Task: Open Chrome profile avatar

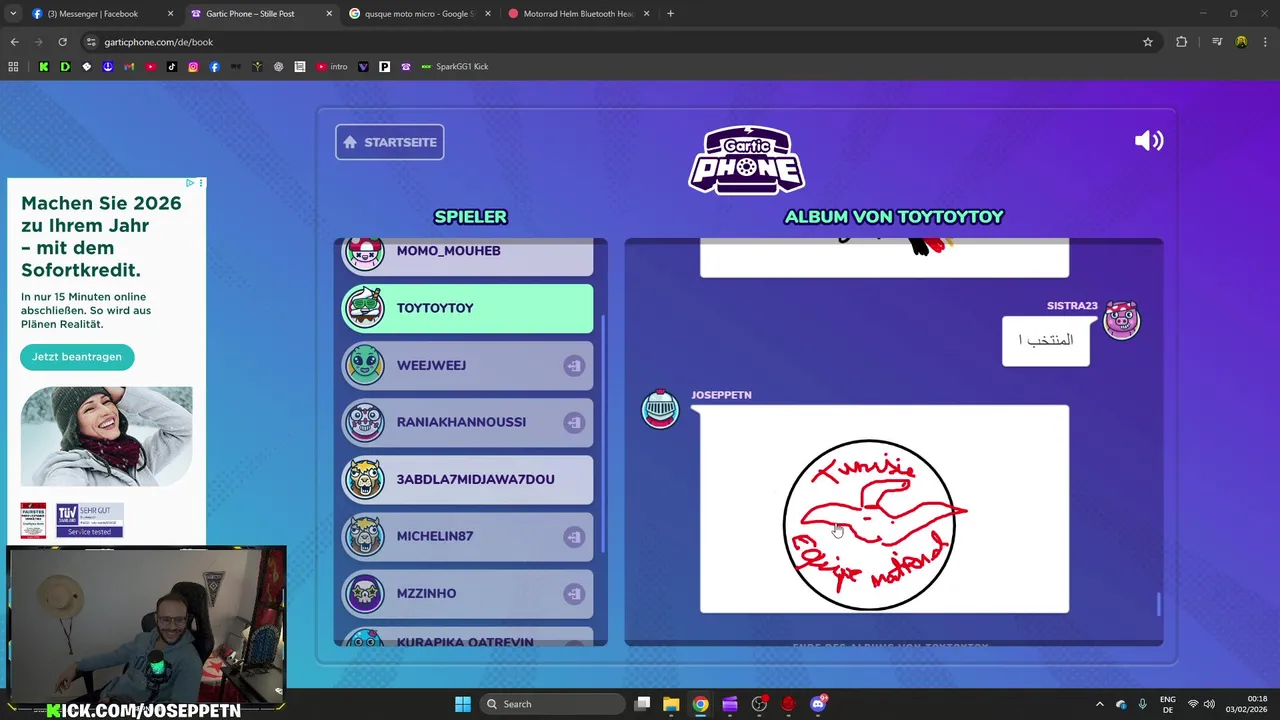Action: [1241, 42]
